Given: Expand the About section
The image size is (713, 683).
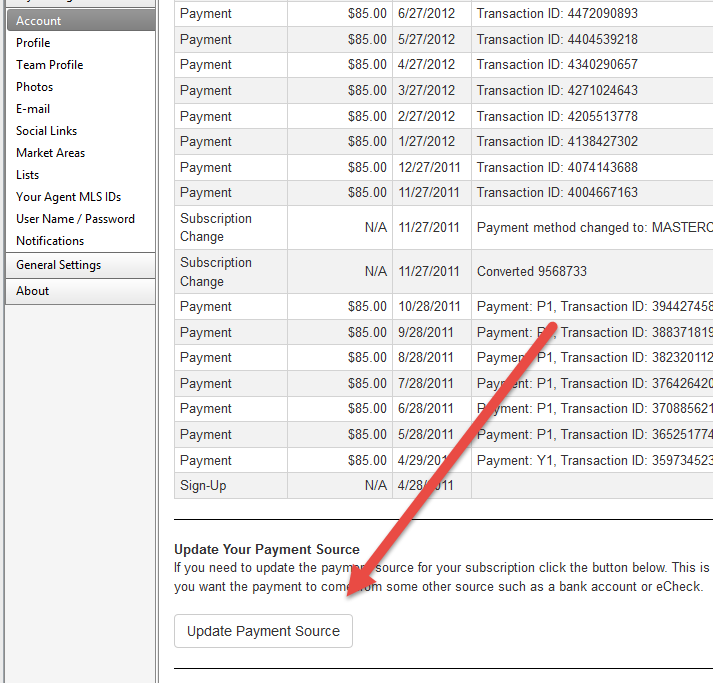Looking at the screenshot, I should (80, 291).
